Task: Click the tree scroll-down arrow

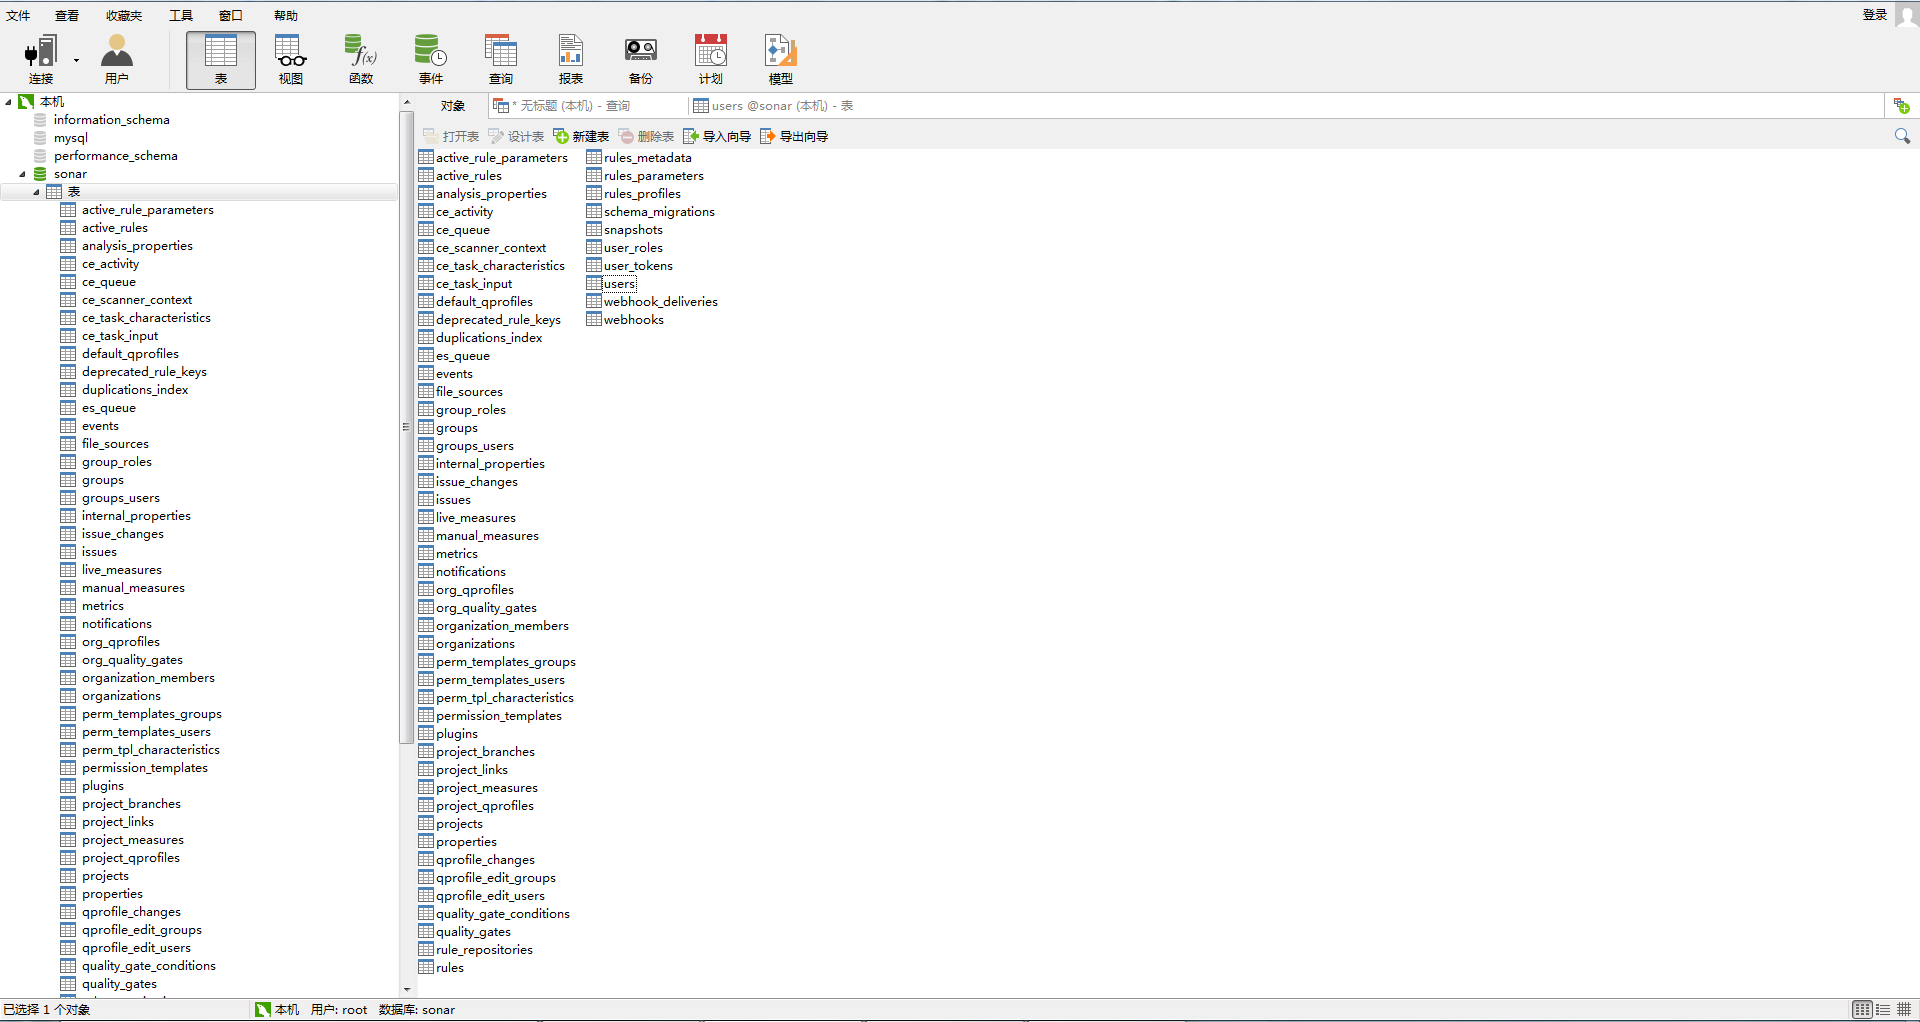Action: 406,989
